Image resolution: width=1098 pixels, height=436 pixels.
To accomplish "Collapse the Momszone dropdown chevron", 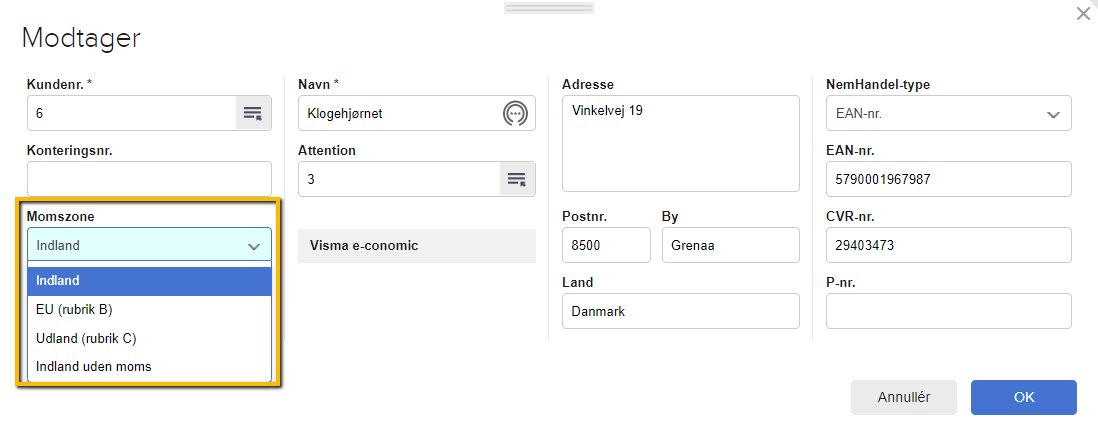I will (x=253, y=245).
